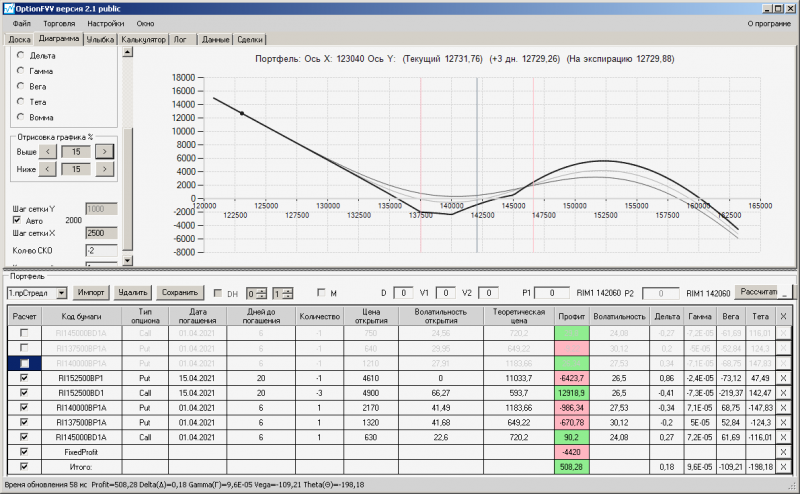The image size is (800, 494).
Task: Remove checked RI137500BP1A row via X
Action: click(x=783, y=423)
